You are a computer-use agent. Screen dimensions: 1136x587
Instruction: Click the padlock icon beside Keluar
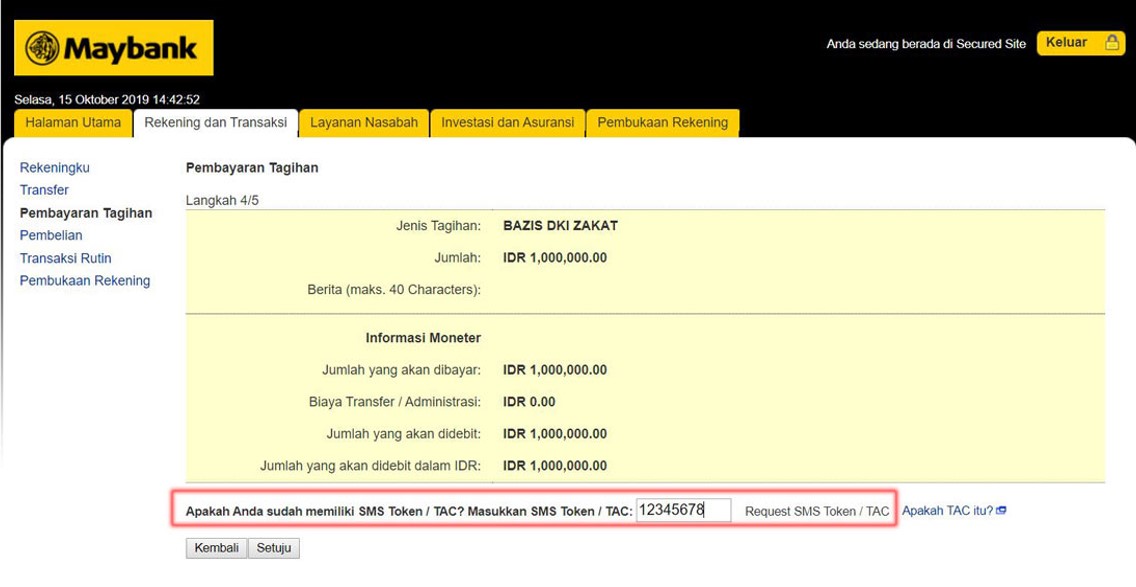tap(1111, 43)
